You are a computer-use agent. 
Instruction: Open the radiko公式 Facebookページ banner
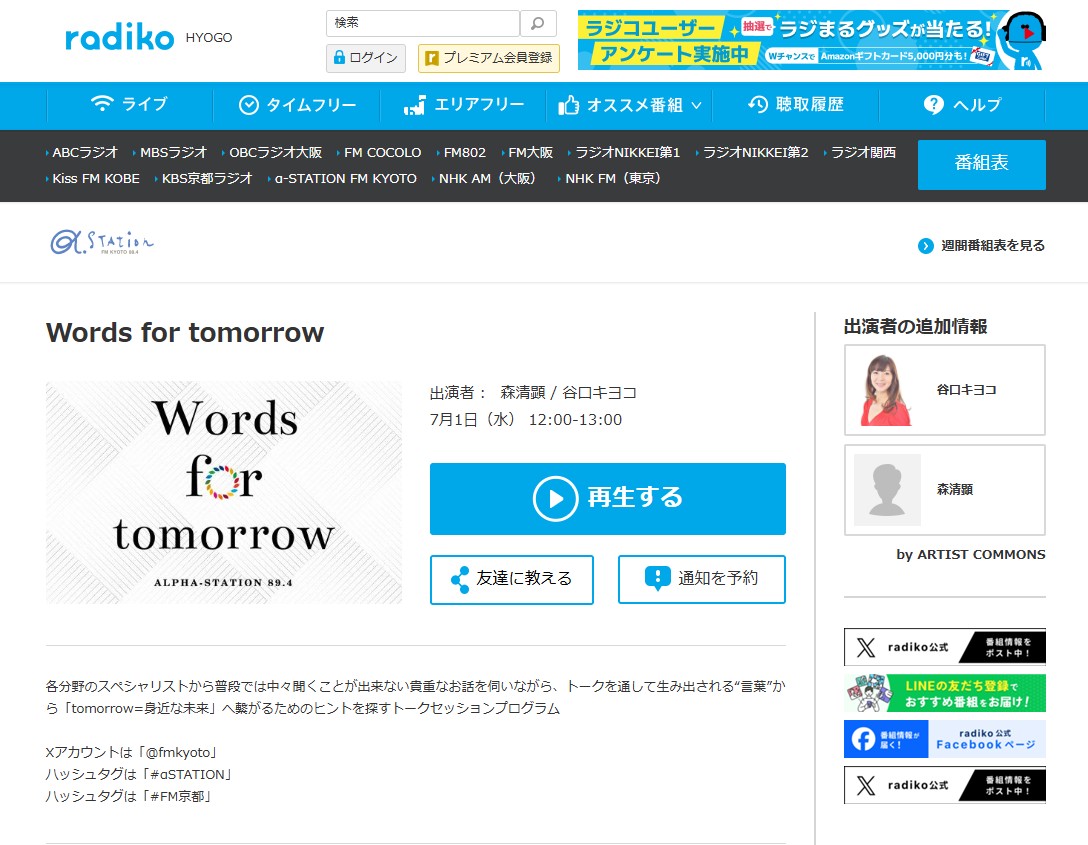click(944, 739)
